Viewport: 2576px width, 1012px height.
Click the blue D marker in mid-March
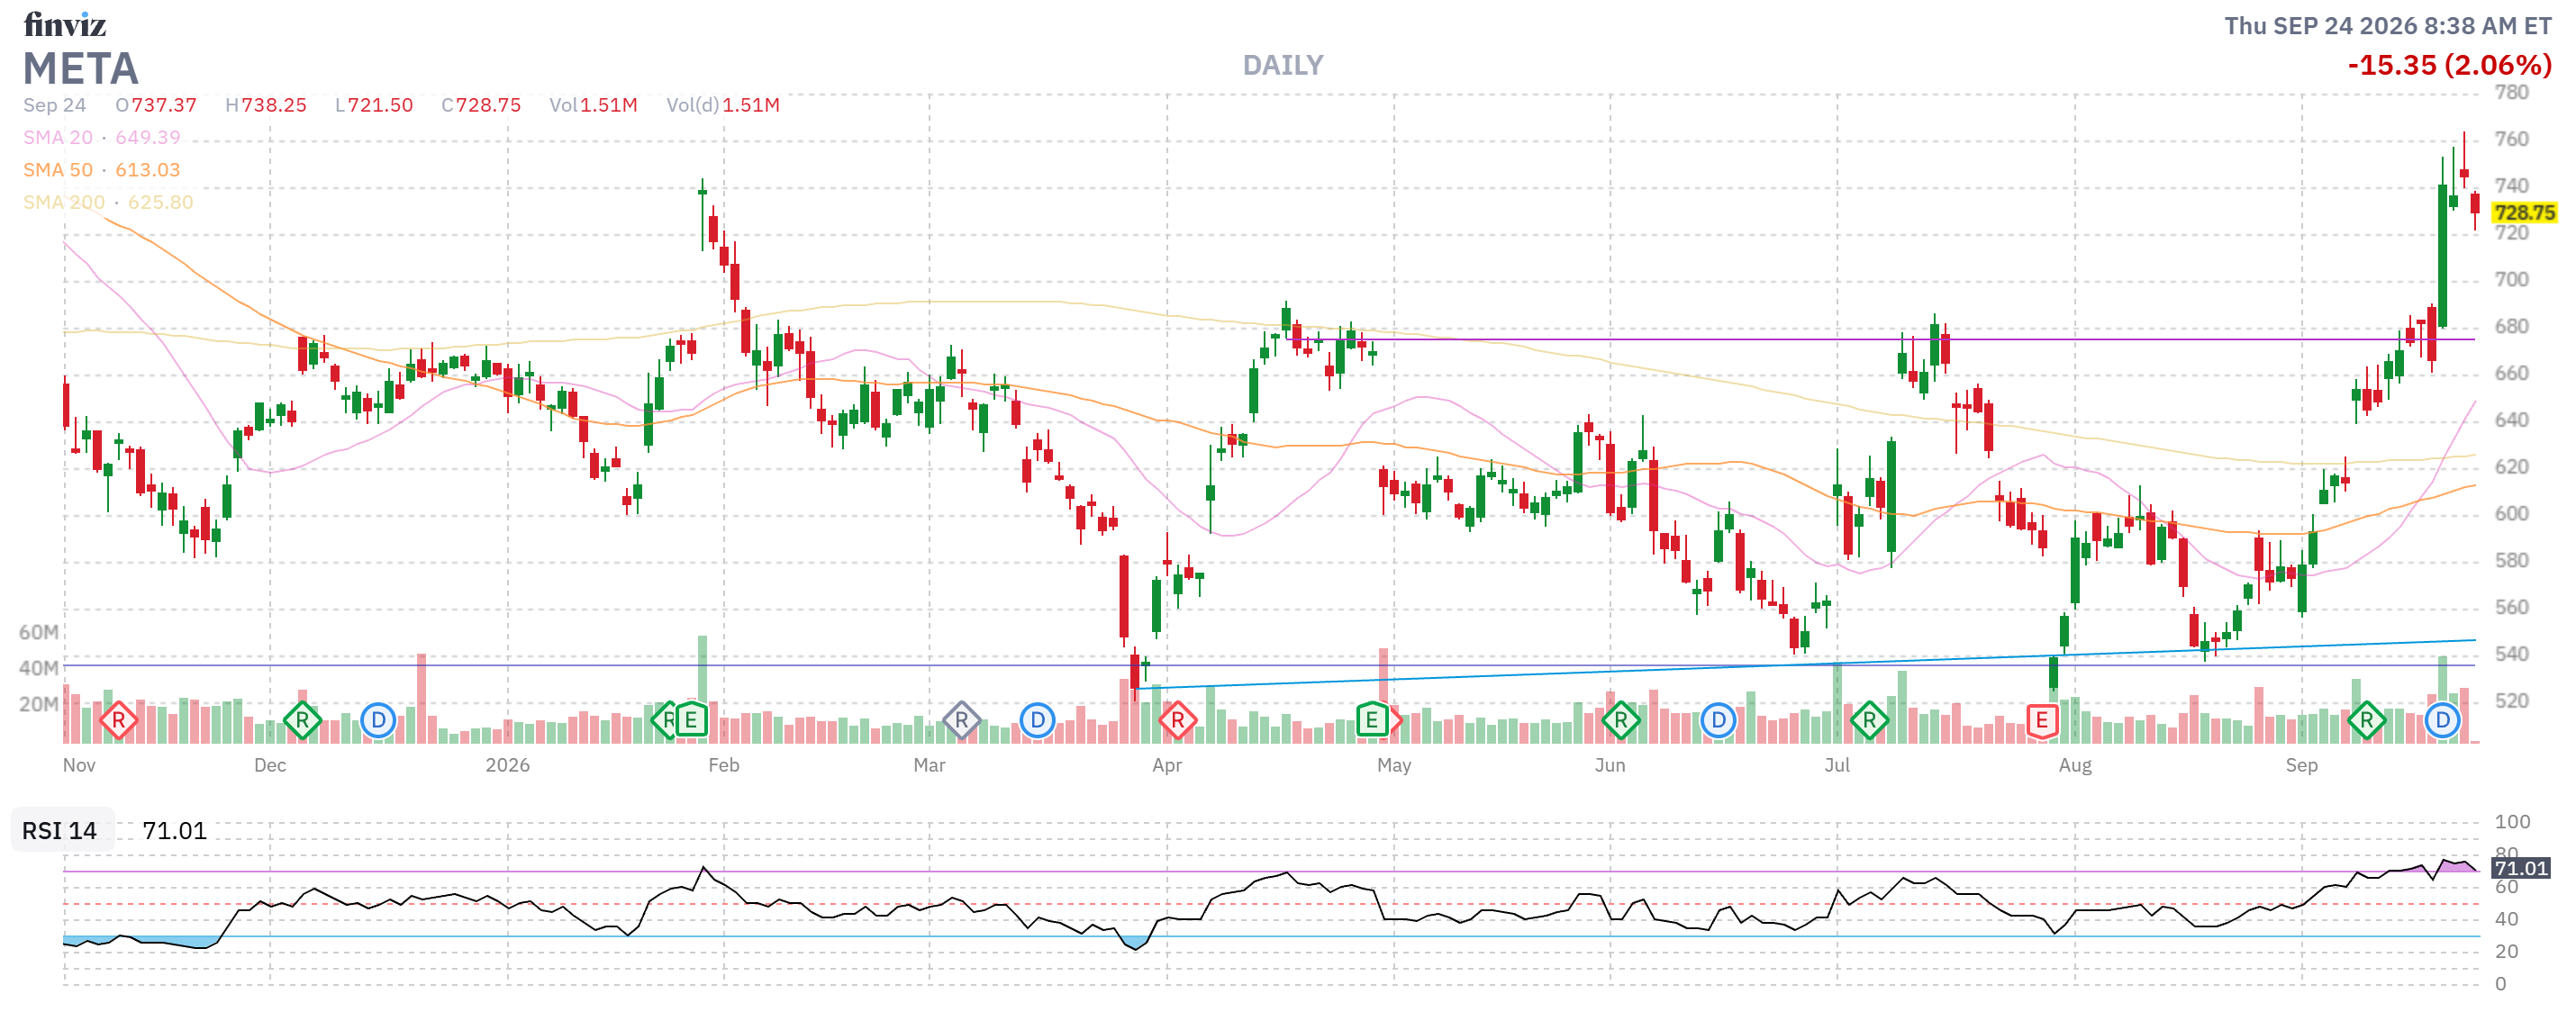1038,720
